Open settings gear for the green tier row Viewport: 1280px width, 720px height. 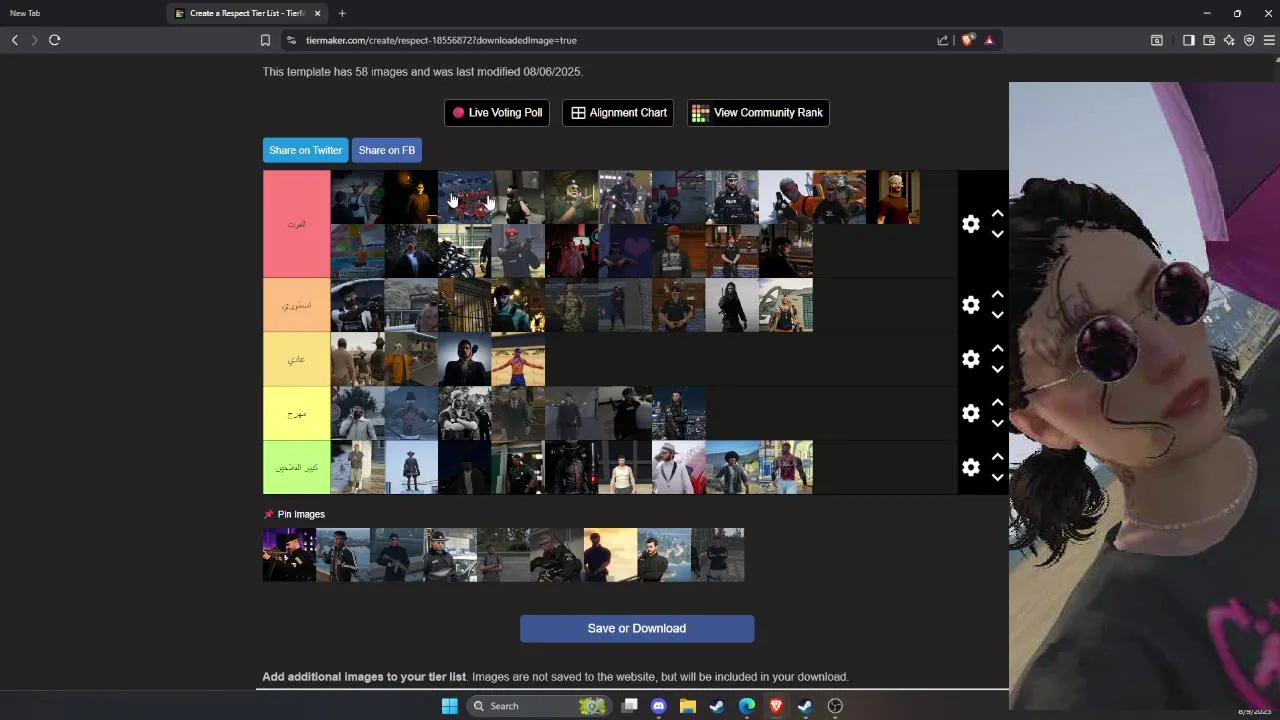(x=971, y=467)
